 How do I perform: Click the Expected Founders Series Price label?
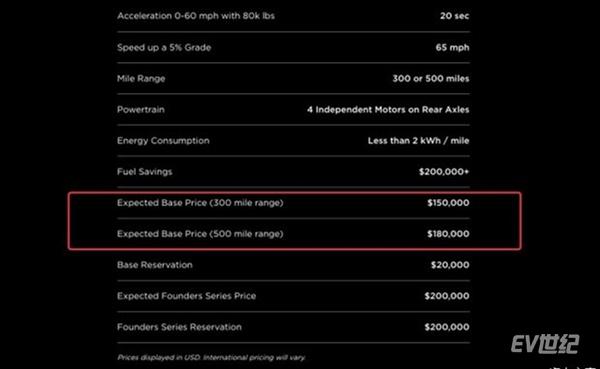tap(187, 296)
